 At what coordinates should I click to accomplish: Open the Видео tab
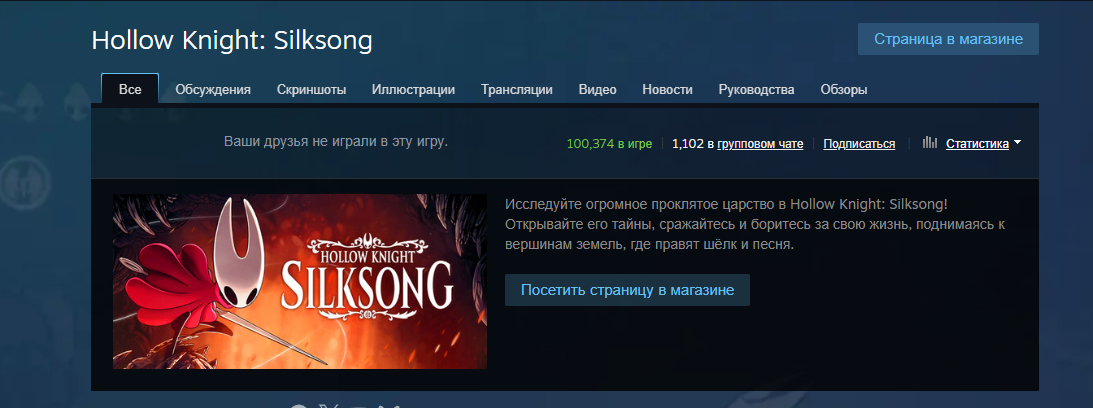tap(597, 89)
